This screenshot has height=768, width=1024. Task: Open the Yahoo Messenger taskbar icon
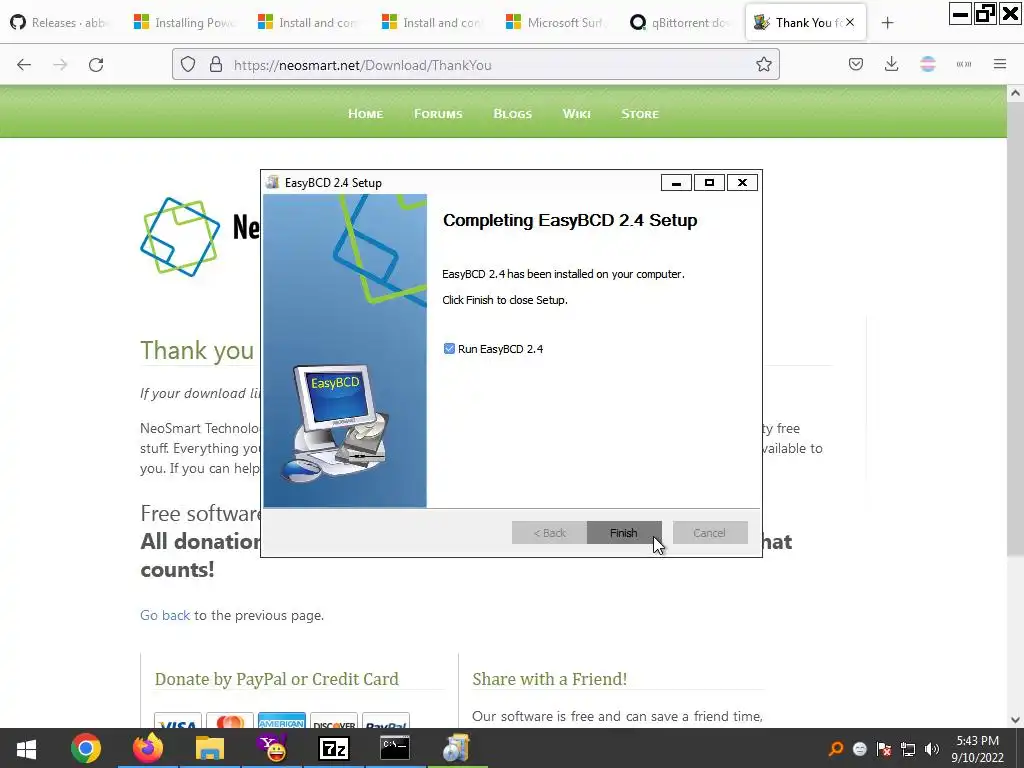pyautogui.click(x=272, y=748)
